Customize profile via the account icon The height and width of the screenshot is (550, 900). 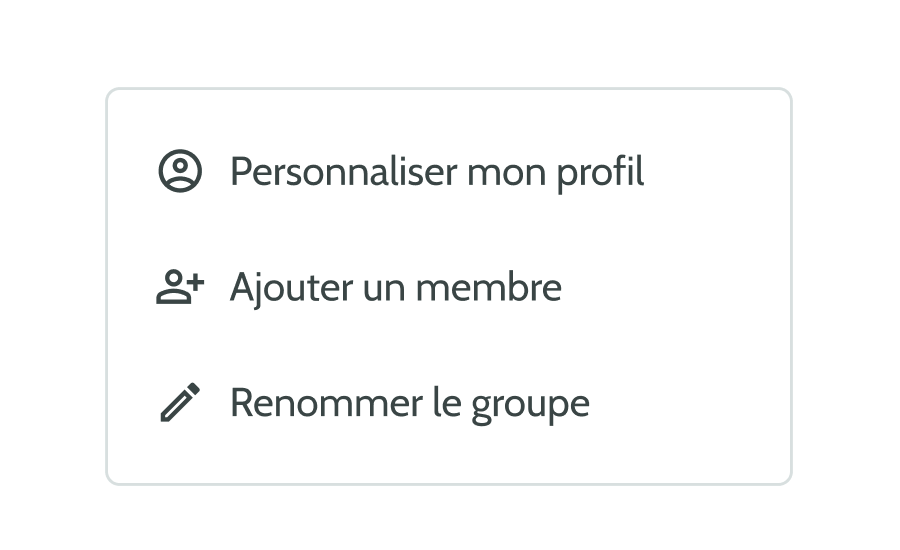[x=180, y=171]
